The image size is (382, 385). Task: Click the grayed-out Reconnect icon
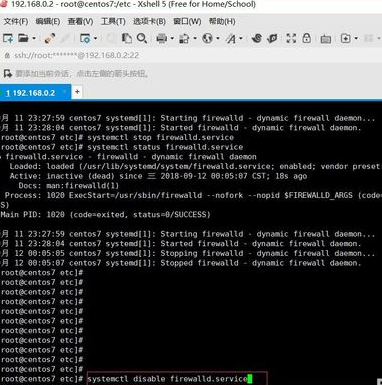(x=65, y=39)
